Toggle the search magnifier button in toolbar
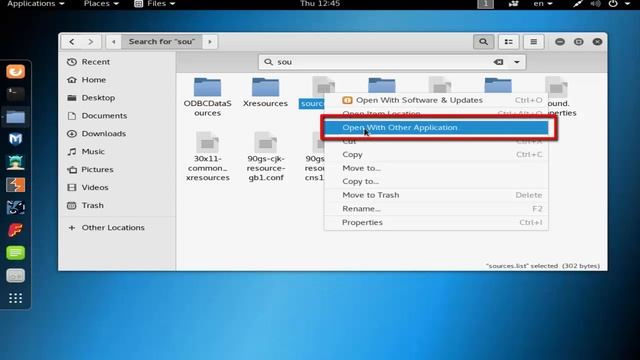The height and width of the screenshot is (360, 640). point(483,42)
